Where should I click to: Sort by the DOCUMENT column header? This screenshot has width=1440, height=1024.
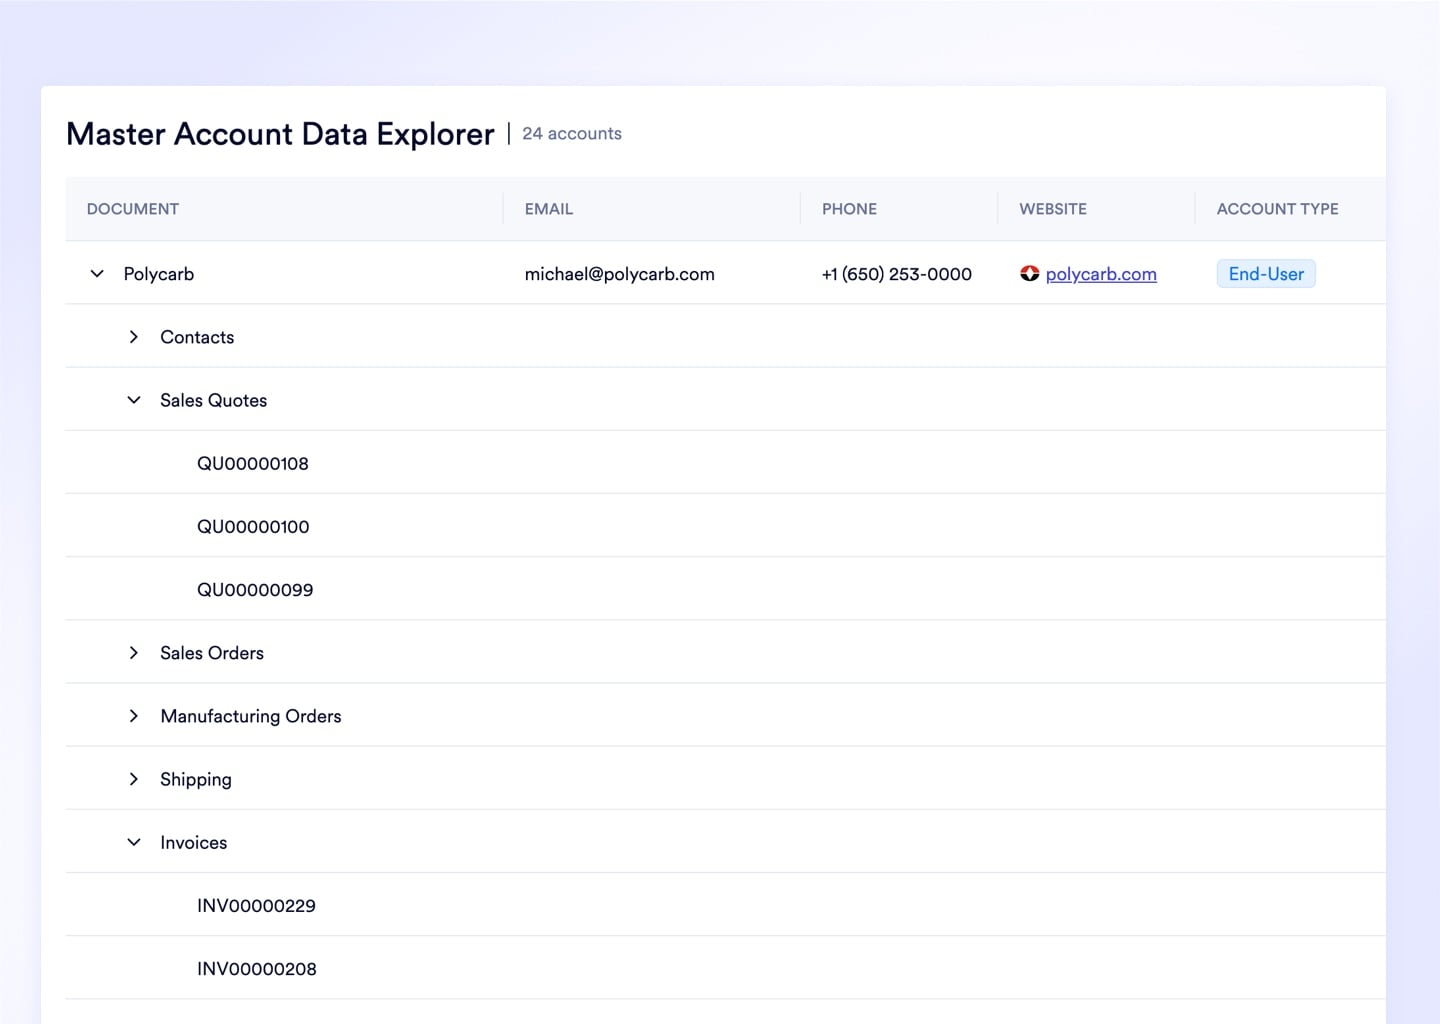tap(133, 209)
